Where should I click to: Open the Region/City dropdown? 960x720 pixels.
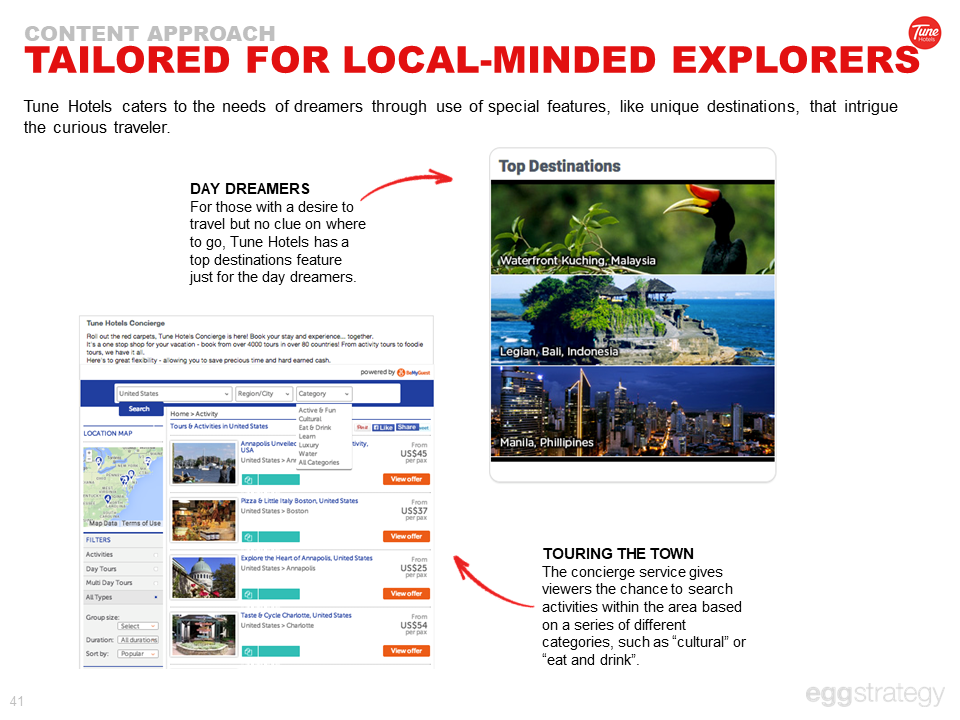pyautogui.click(x=264, y=394)
